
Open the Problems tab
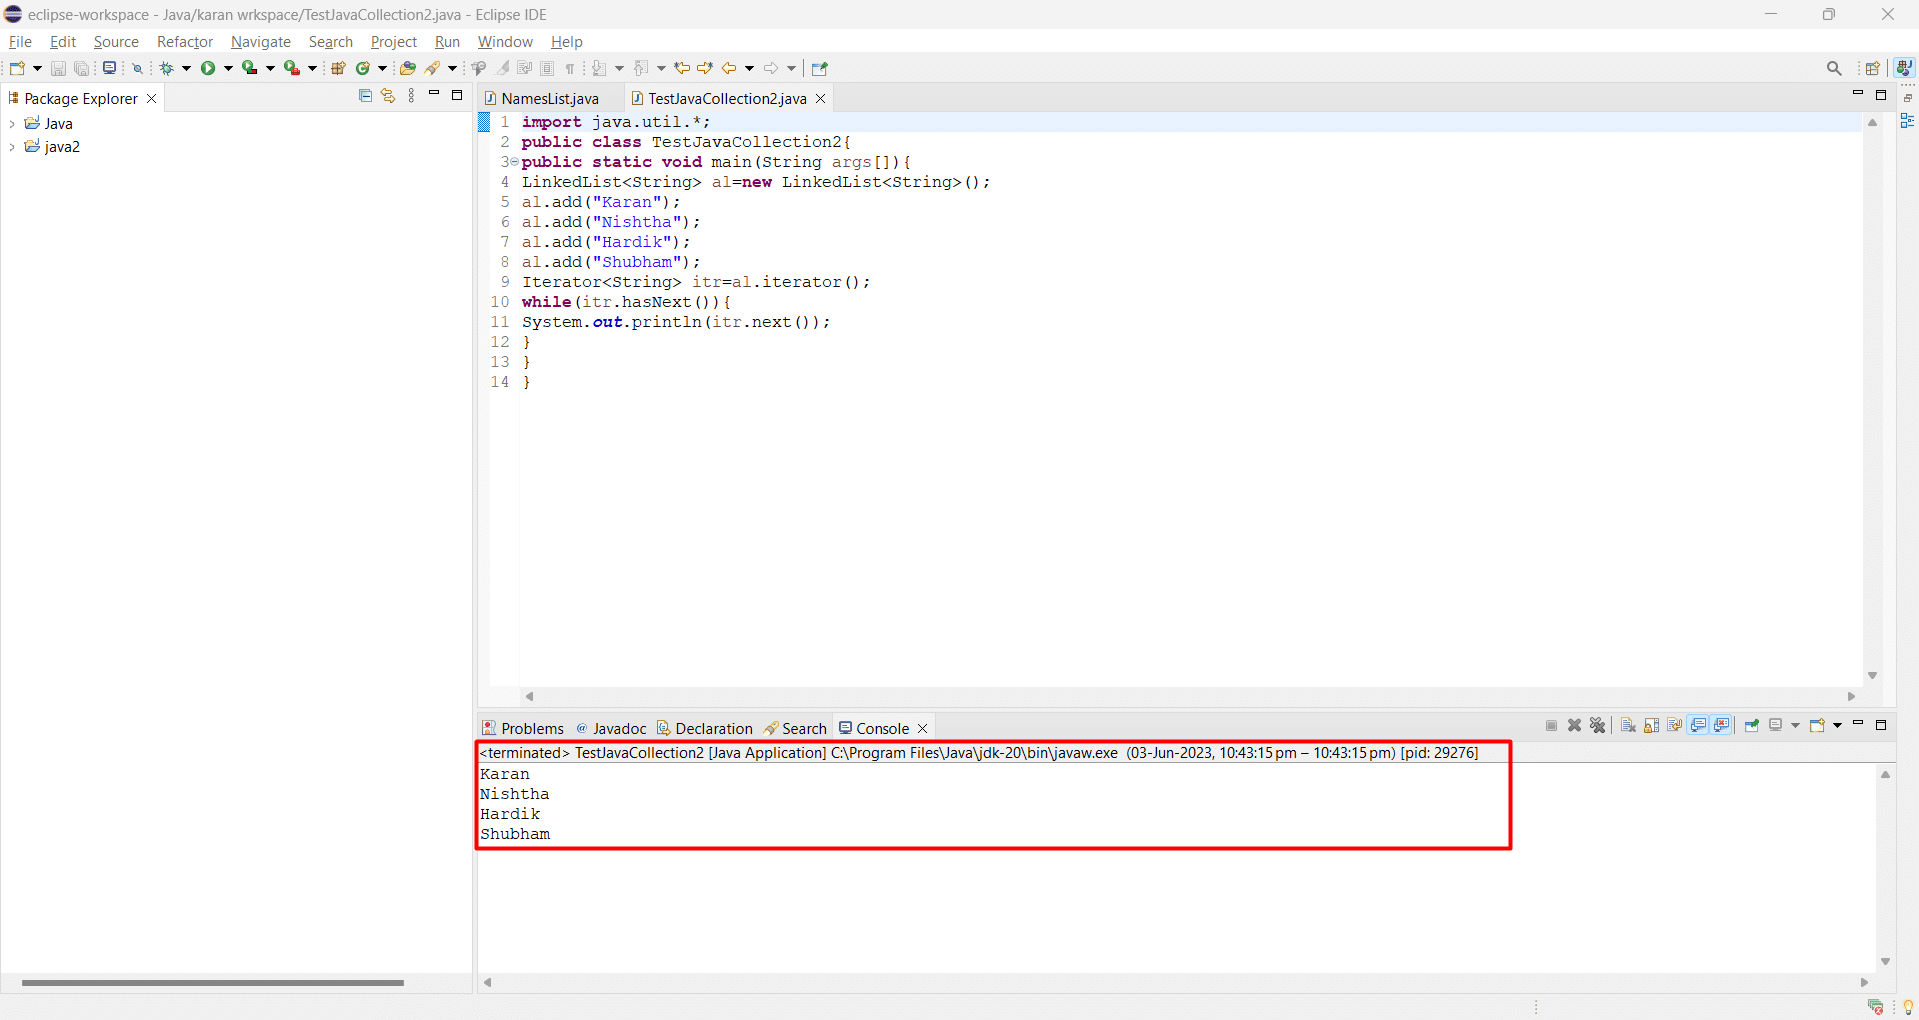(531, 728)
